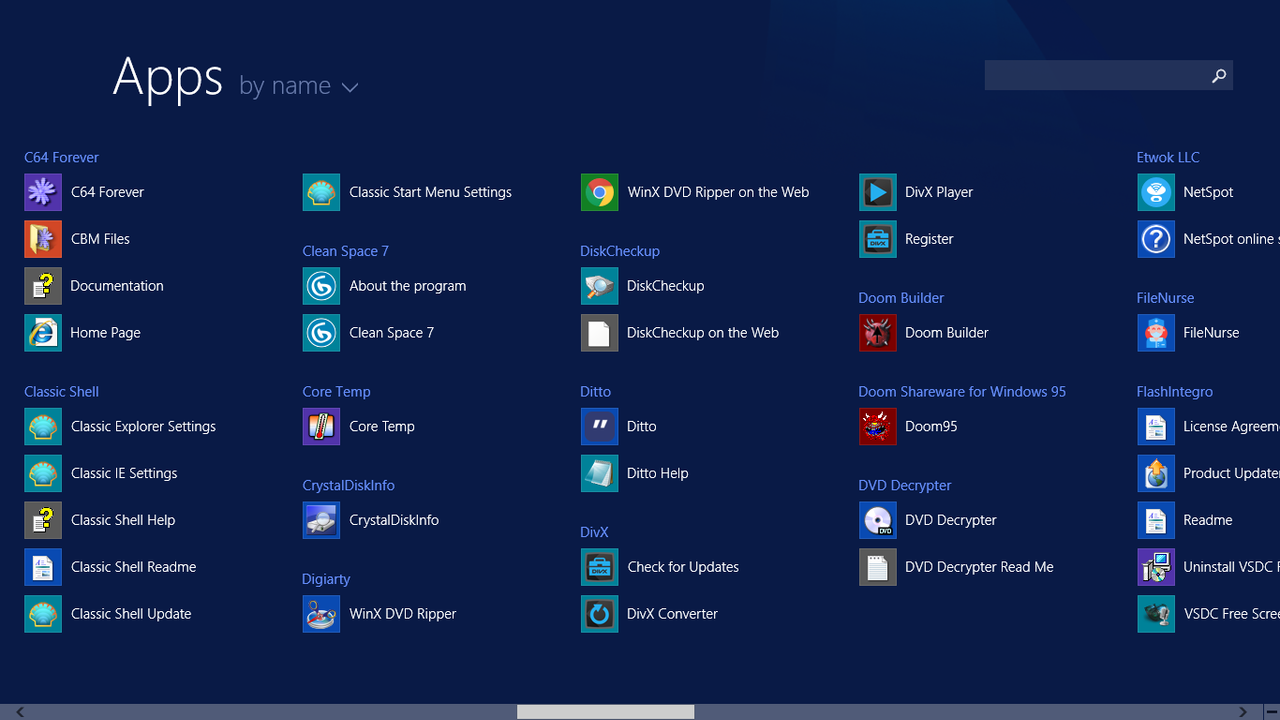Screen dimensions: 1280x720
Task: Launch the DiskCheckup magnifier icon
Action: point(599,286)
